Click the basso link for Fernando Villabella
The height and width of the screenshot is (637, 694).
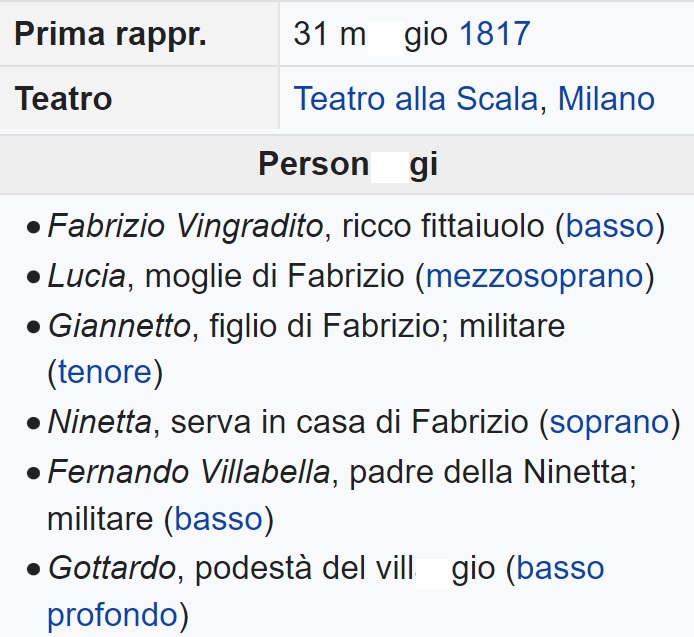pyautogui.click(x=218, y=519)
